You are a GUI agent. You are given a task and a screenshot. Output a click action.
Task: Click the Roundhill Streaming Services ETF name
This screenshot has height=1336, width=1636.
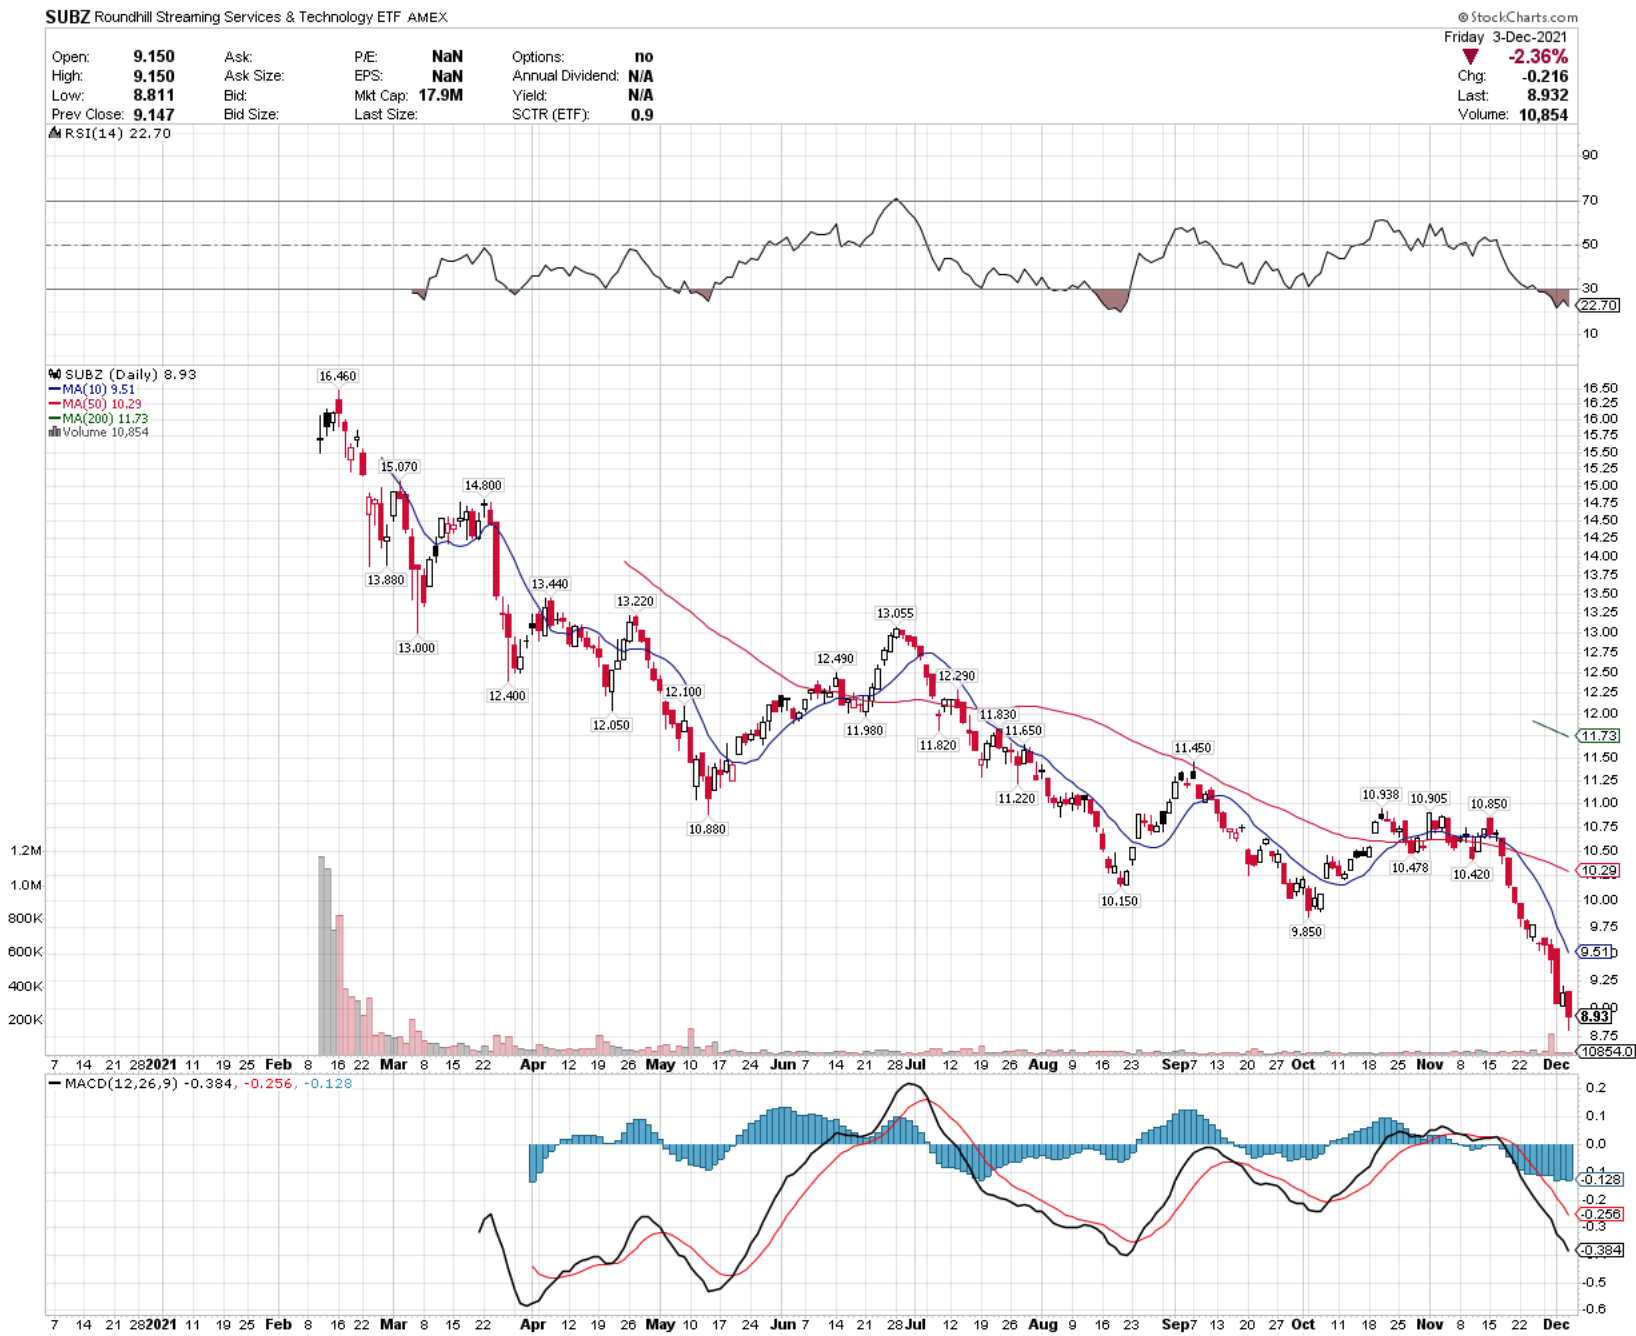pyautogui.click(x=249, y=17)
